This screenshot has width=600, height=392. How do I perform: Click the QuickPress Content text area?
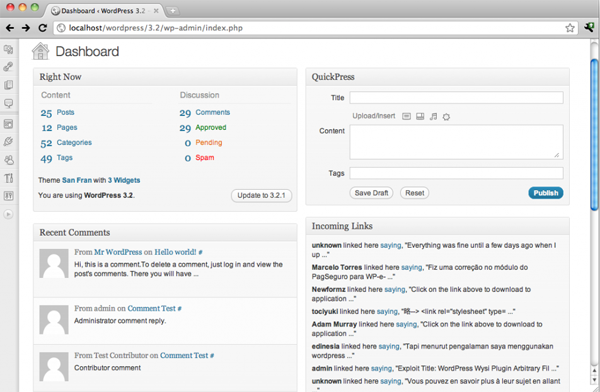click(456, 142)
